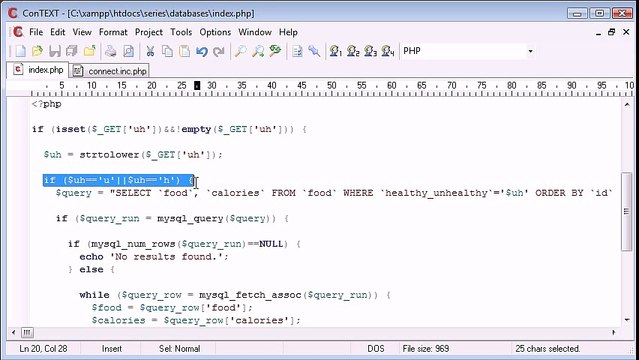This screenshot has height=360, width=639.
Task: Click the '$uh = strtolower' code line
Action: [133, 155]
